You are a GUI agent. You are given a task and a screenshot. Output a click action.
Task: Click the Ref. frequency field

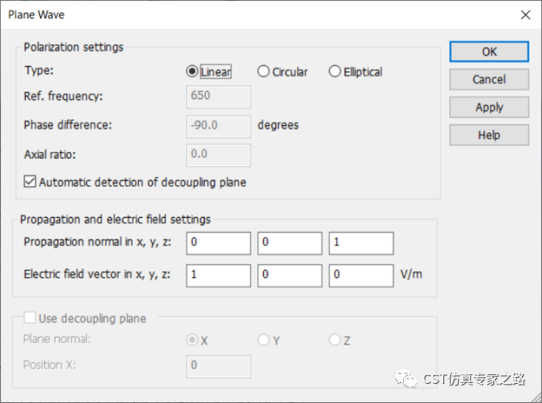click(218, 97)
